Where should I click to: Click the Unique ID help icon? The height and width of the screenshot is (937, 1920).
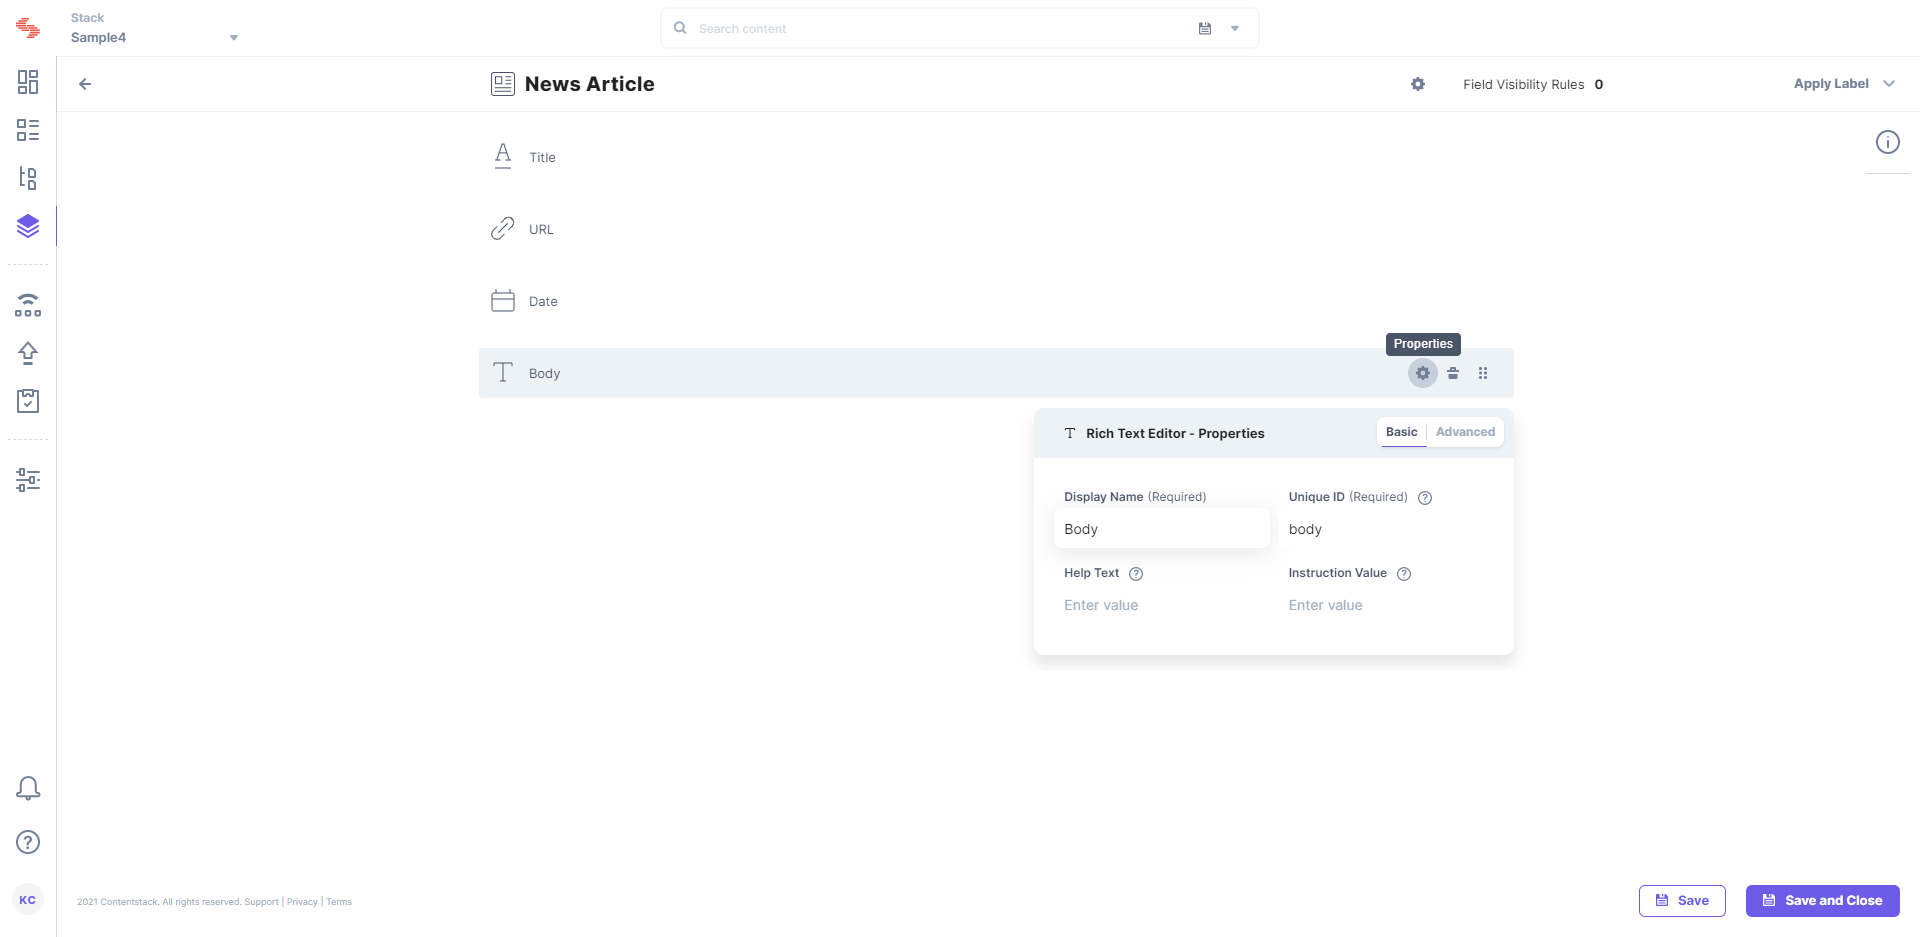pos(1425,498)
